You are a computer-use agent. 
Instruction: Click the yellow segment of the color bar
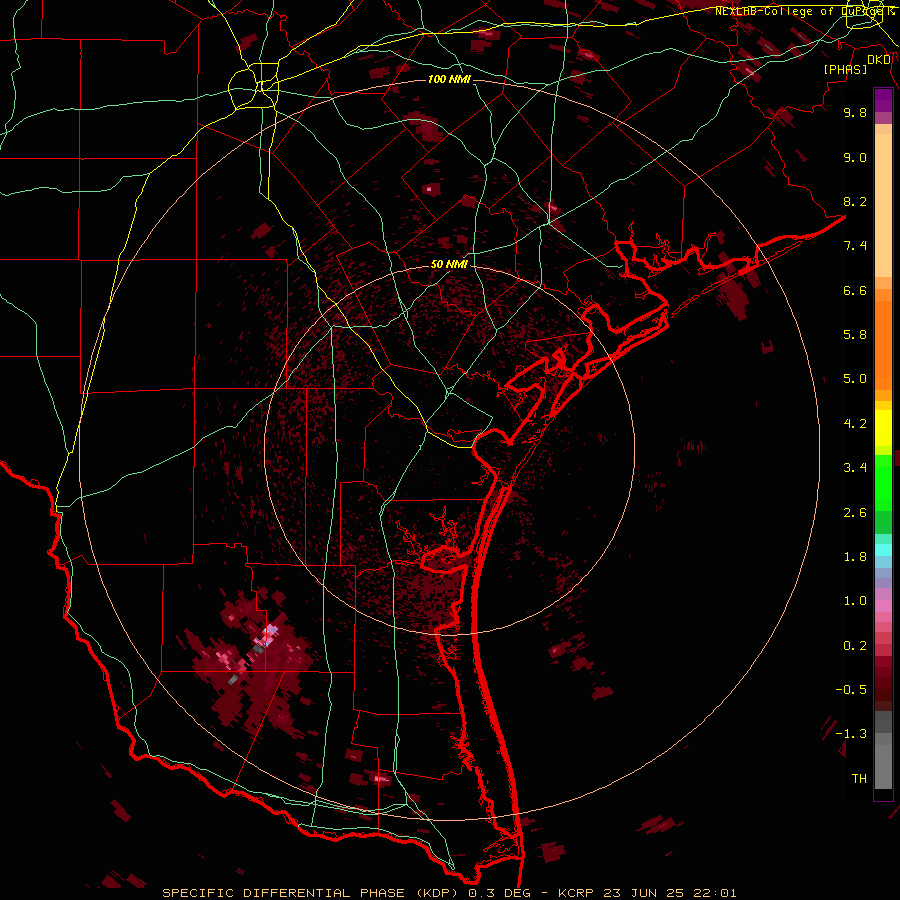(x=883, y=428)
